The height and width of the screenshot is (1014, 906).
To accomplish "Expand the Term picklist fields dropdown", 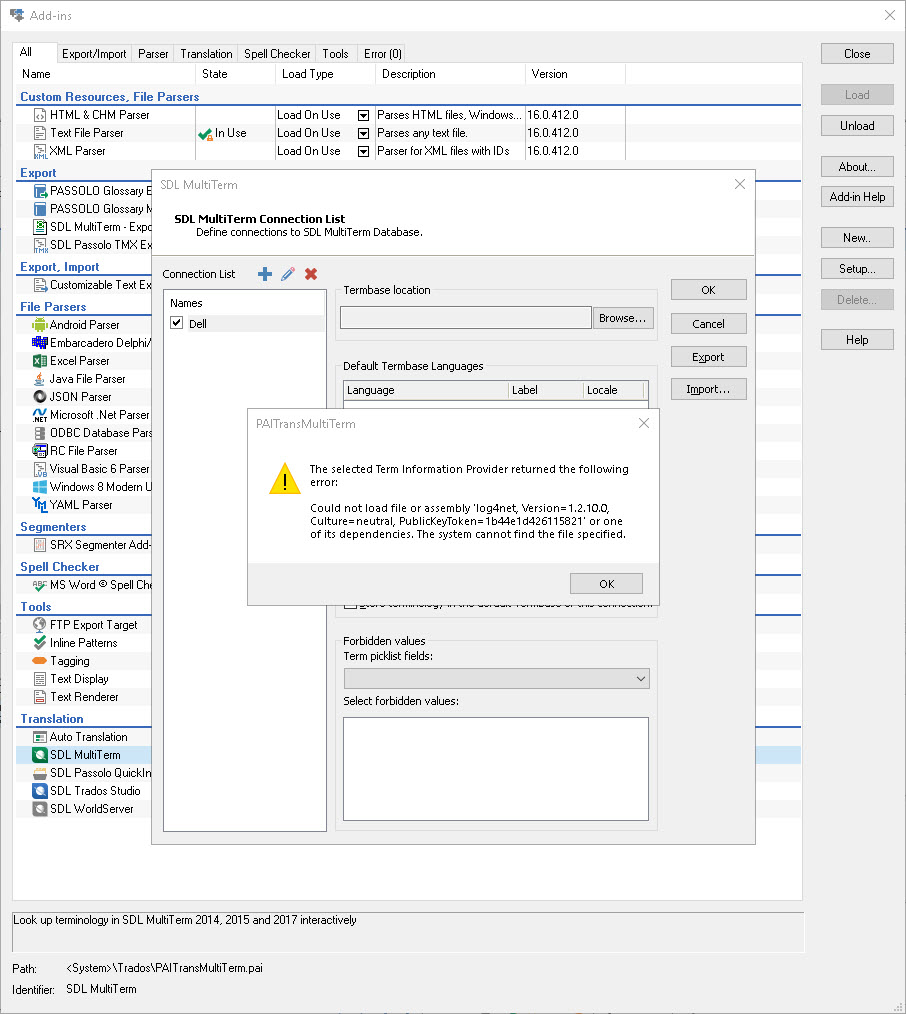I will point(641,679).
